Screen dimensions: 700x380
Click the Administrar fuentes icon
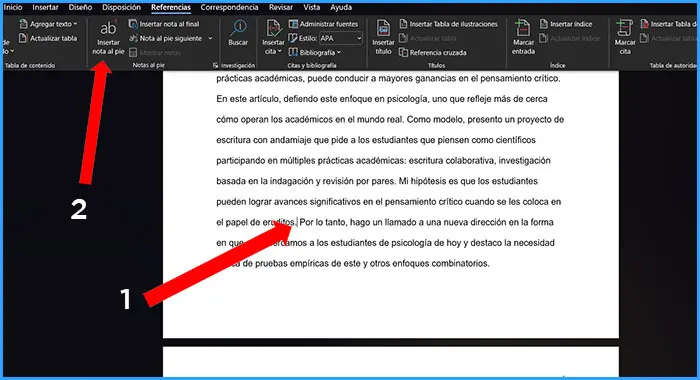(293, 24)
